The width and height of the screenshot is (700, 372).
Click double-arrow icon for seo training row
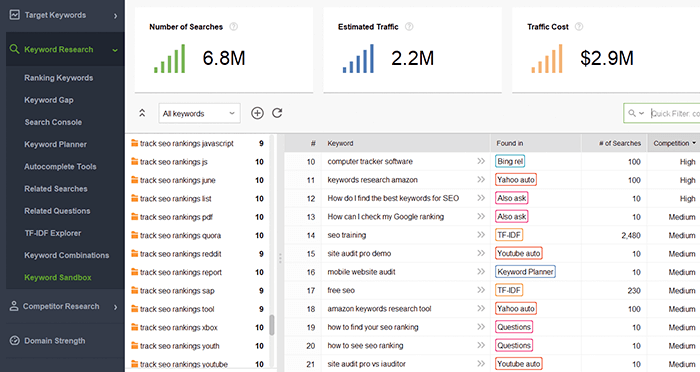click(481, 235)
